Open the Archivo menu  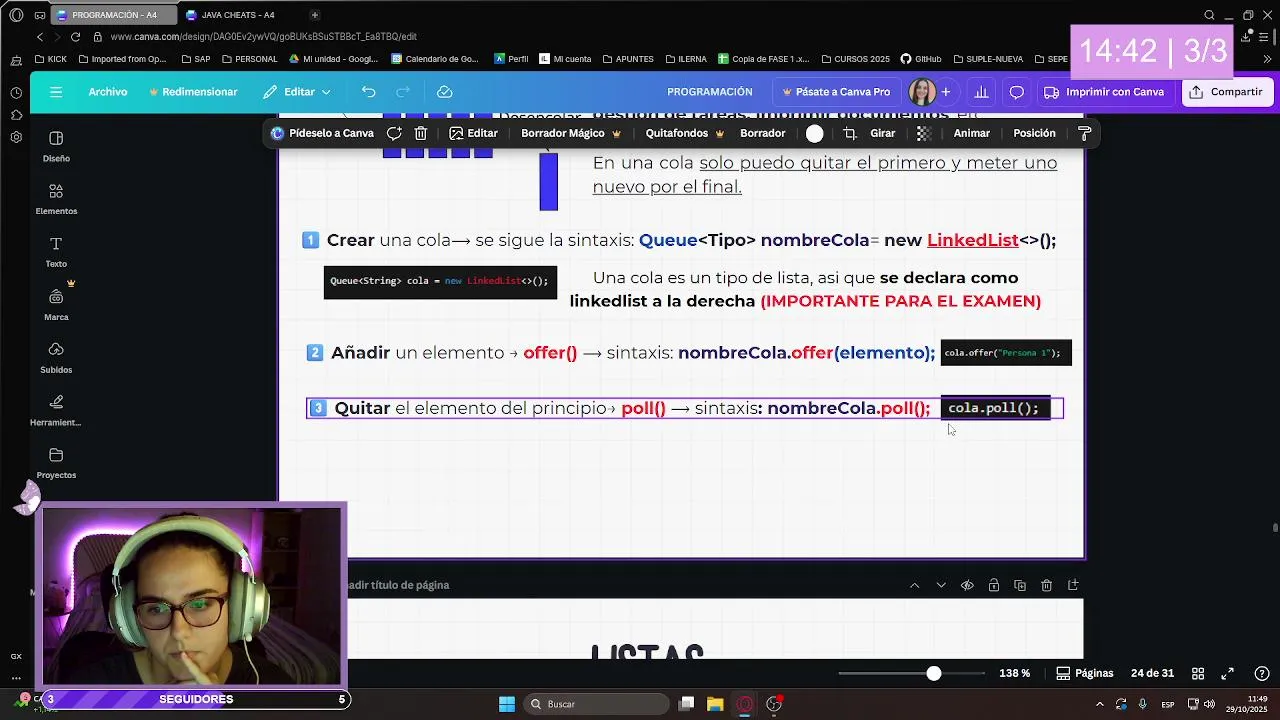point(108,92)
